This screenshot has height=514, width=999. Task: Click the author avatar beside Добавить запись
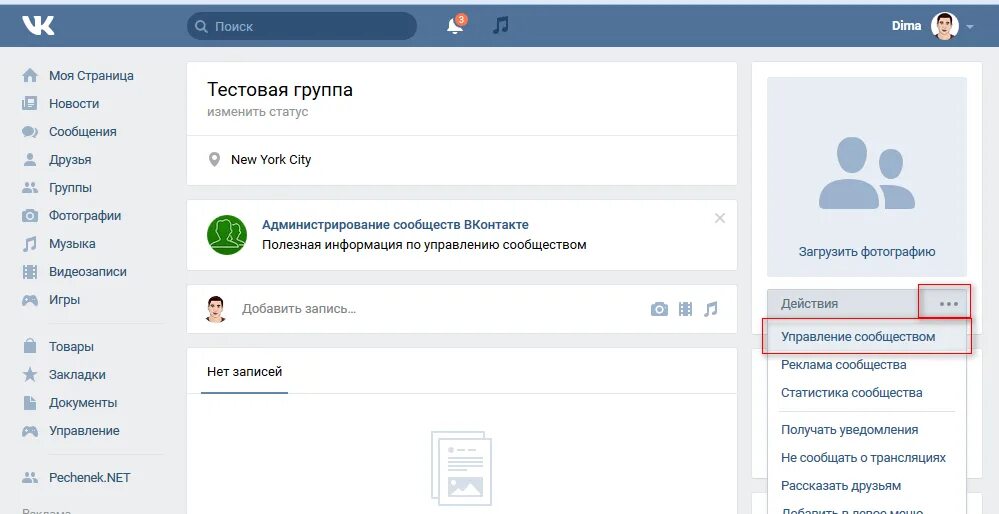point(217,310)
